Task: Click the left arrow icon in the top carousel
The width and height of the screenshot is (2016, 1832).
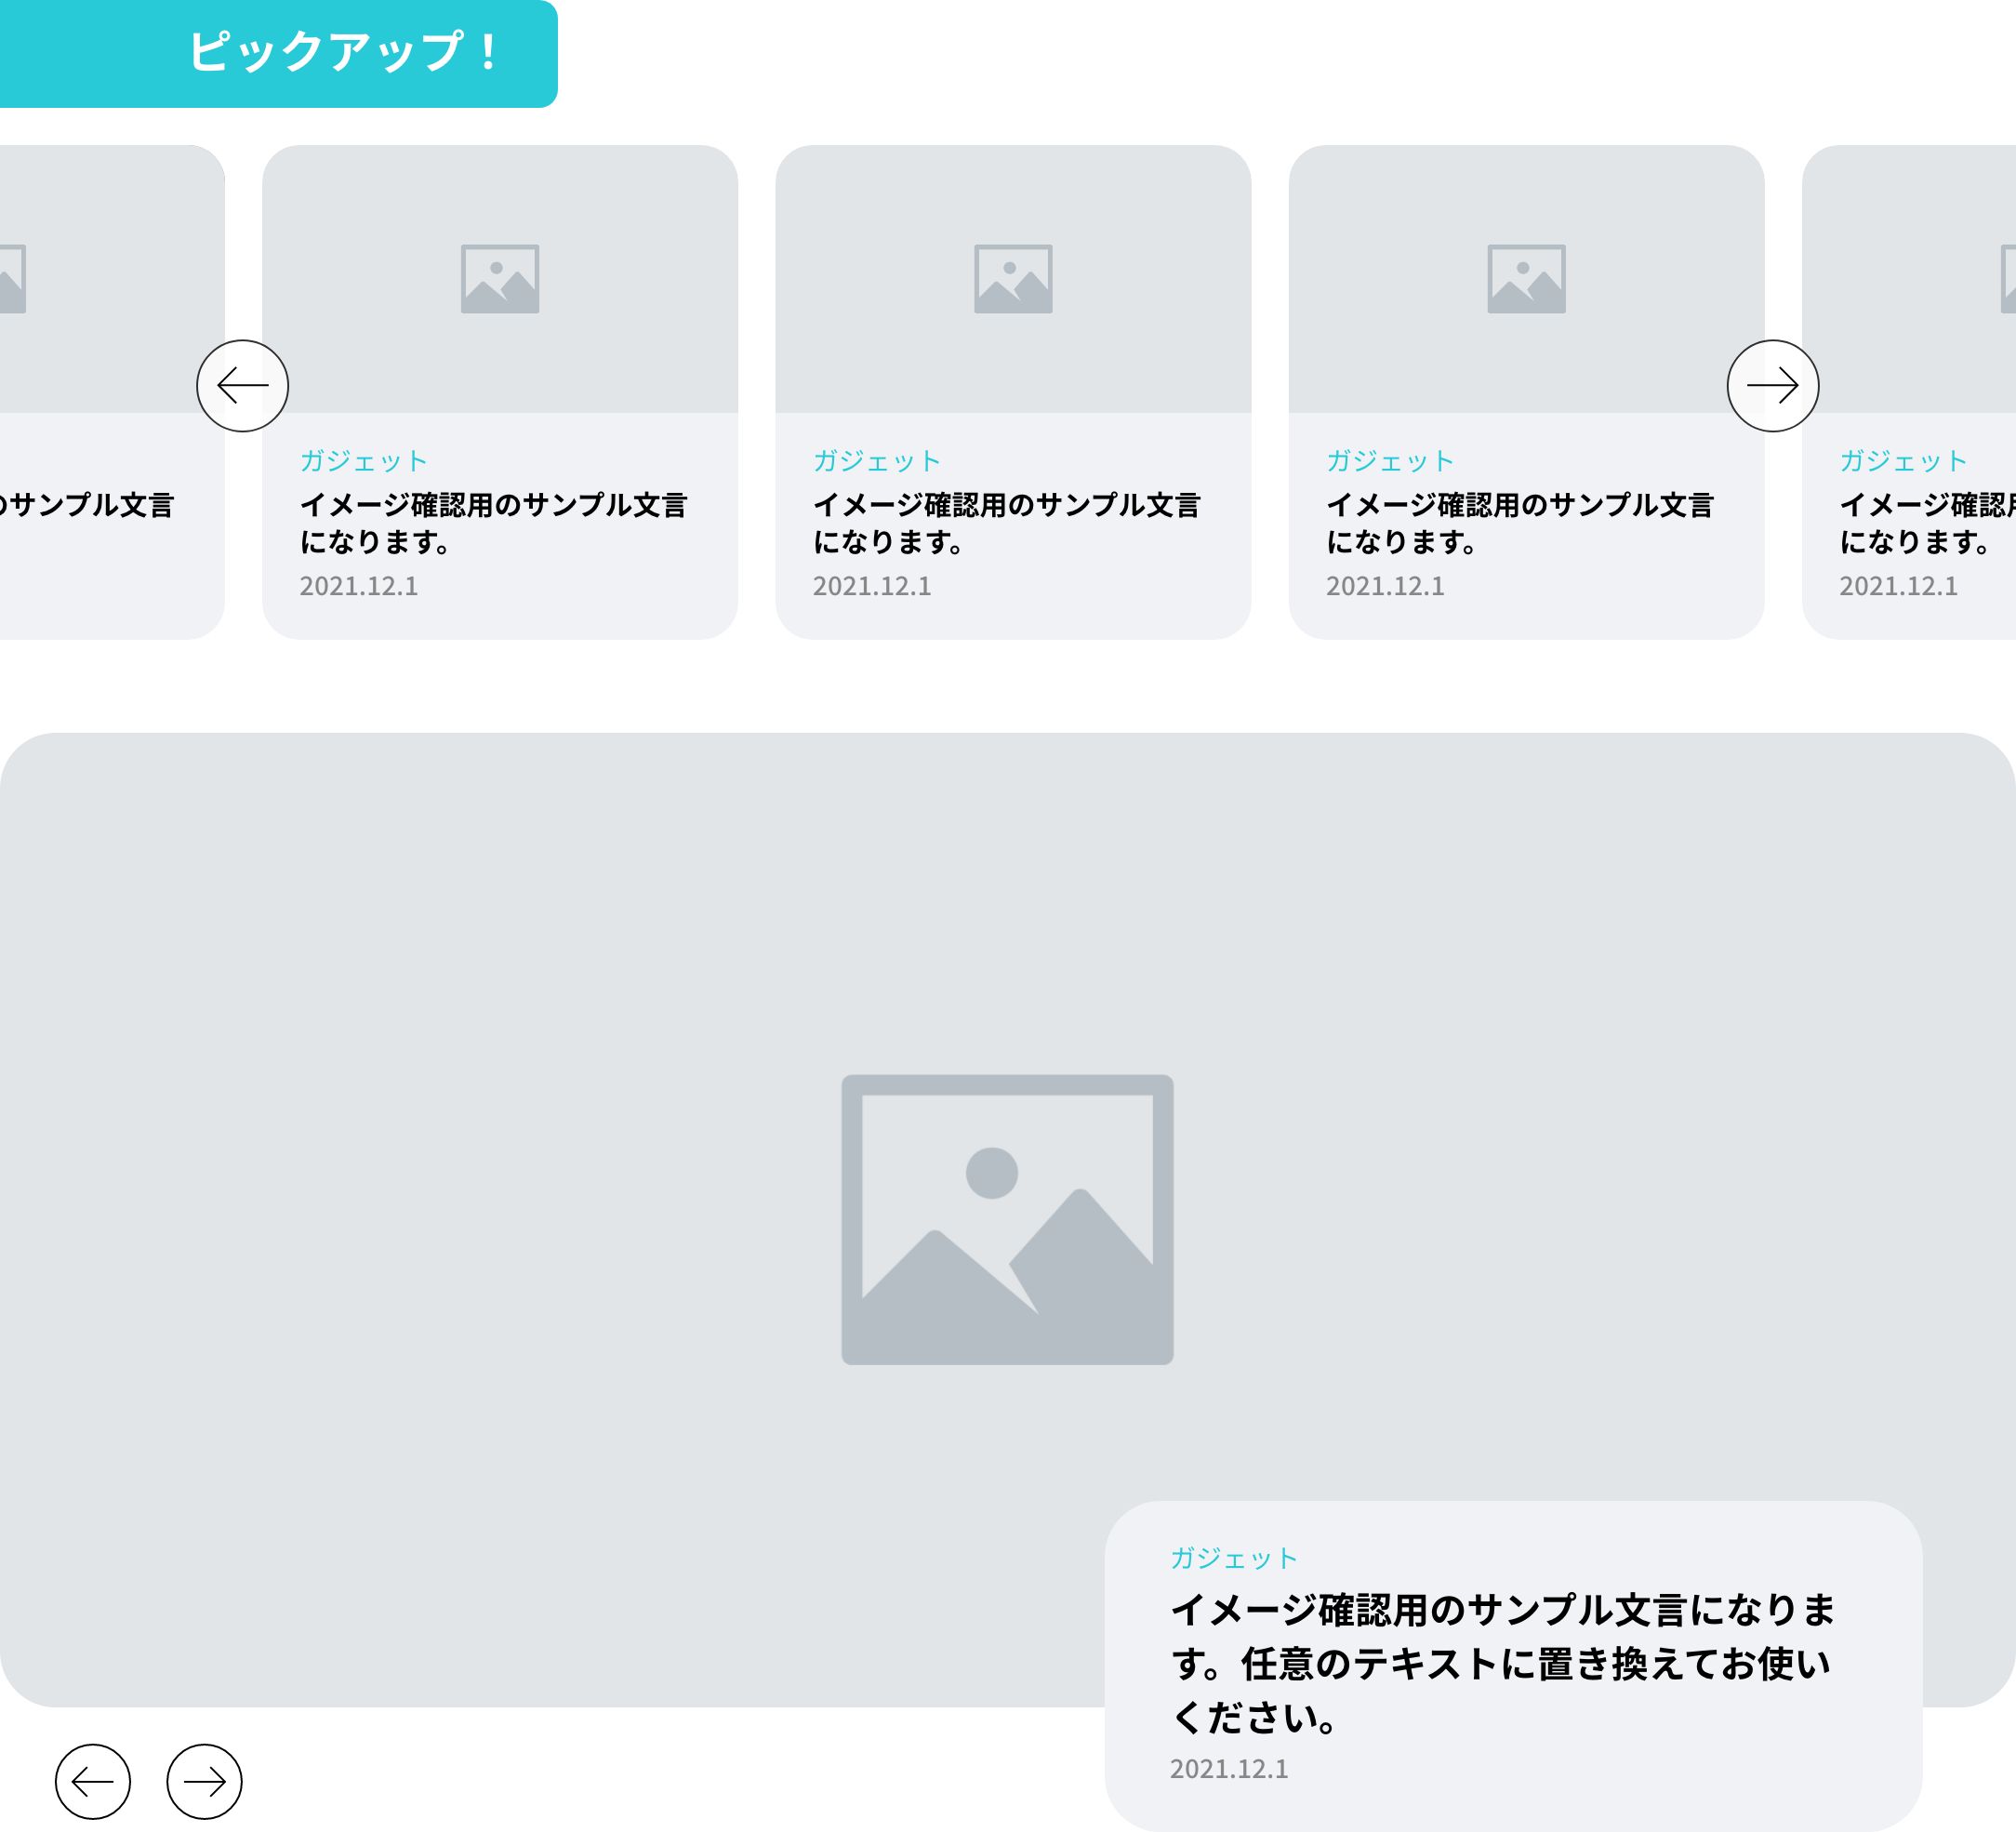Action: pyautogui.click(x=243, y=385)
